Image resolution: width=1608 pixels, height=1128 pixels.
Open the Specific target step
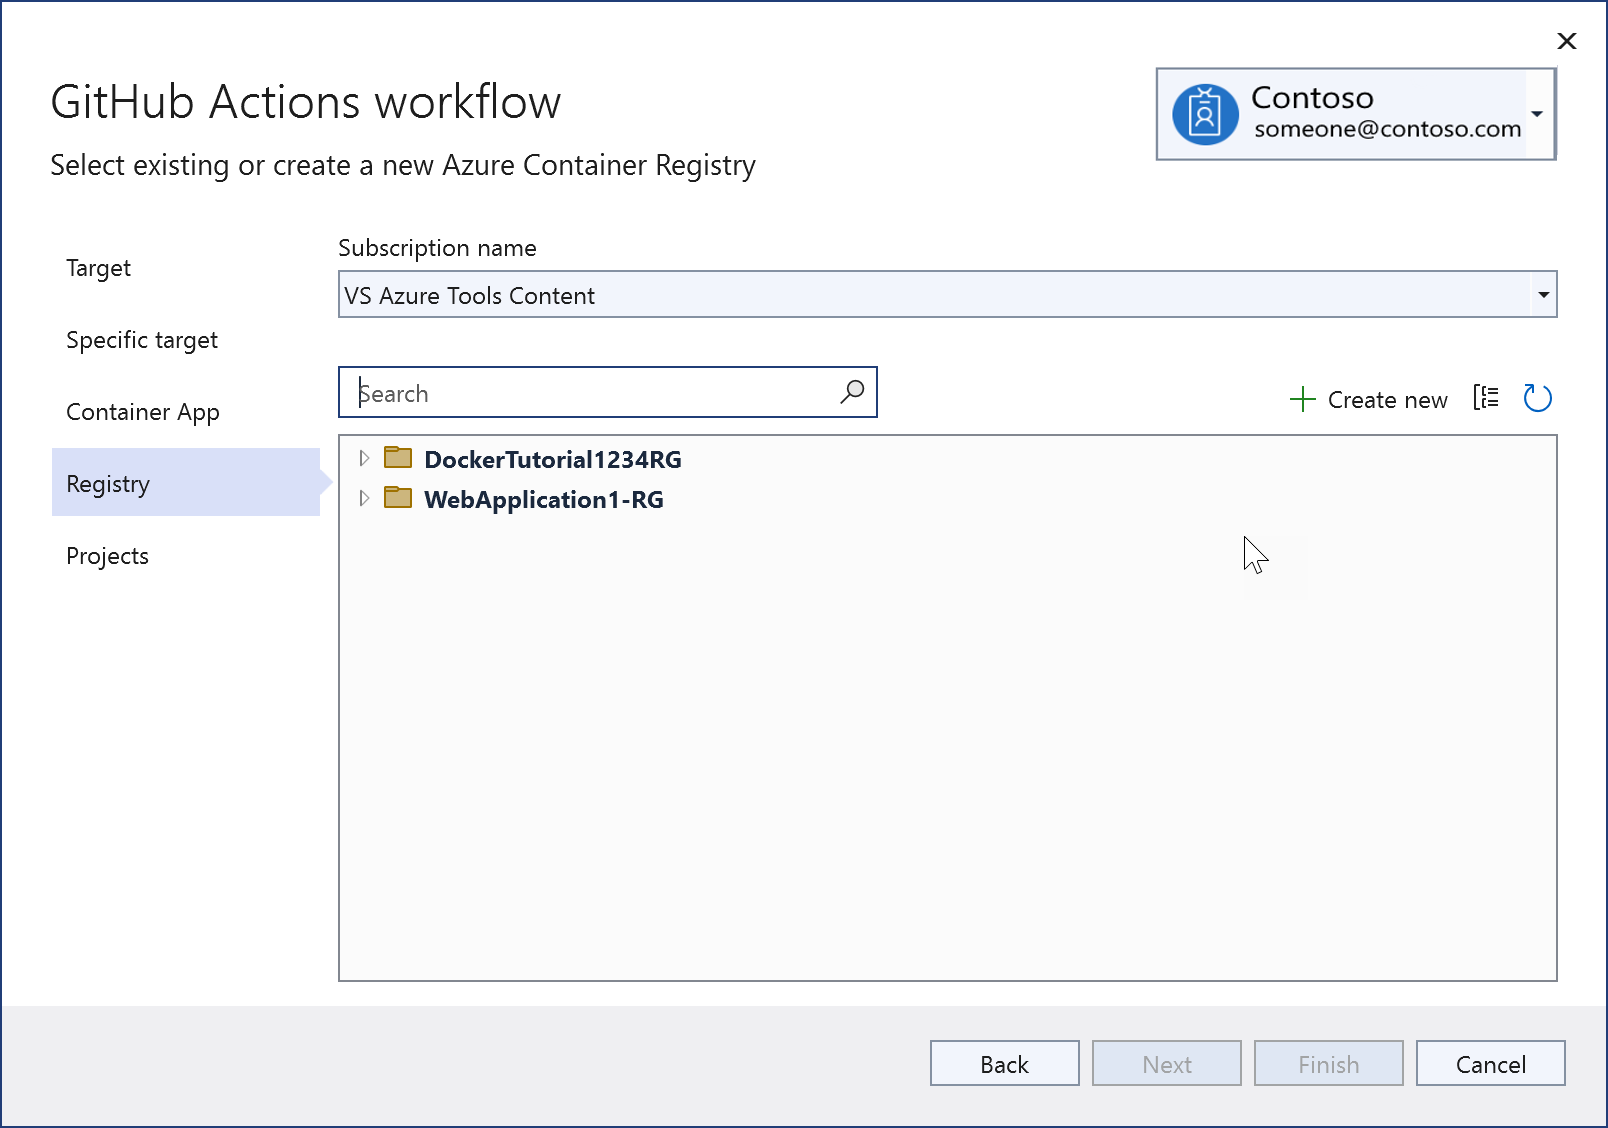[141, 339]
